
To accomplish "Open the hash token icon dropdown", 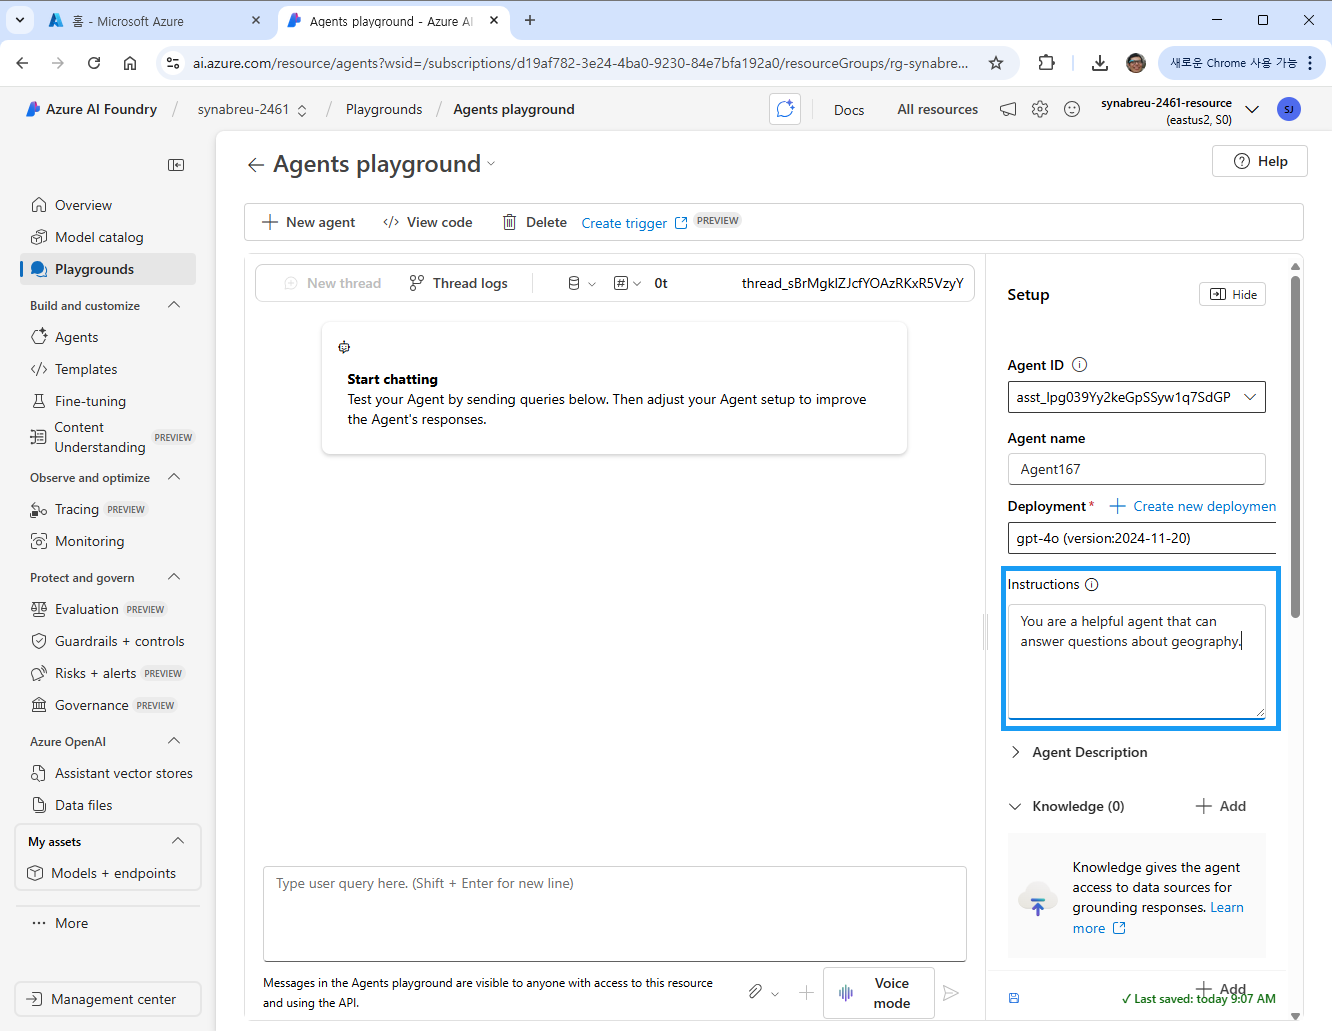I will 627,283.
